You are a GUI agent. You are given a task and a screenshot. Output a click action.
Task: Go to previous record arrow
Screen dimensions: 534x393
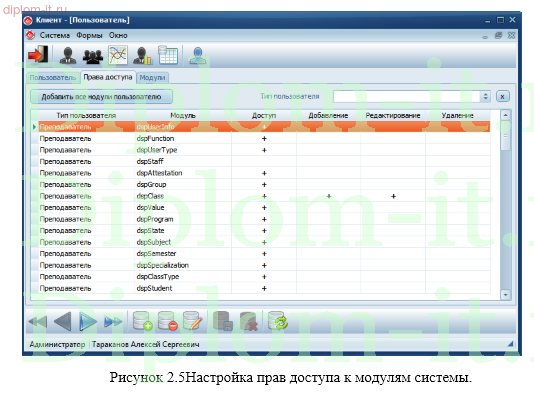click(x=63, y=321)
